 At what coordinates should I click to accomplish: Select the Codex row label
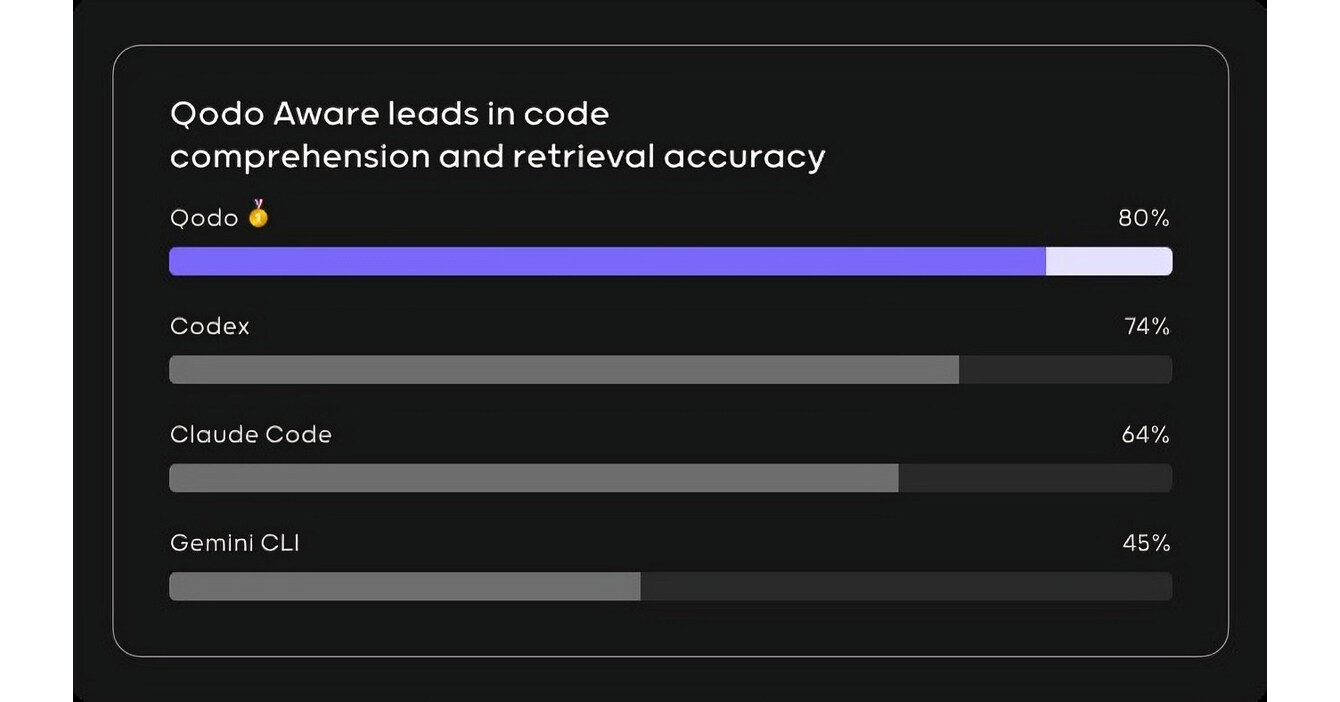[210, 326]
